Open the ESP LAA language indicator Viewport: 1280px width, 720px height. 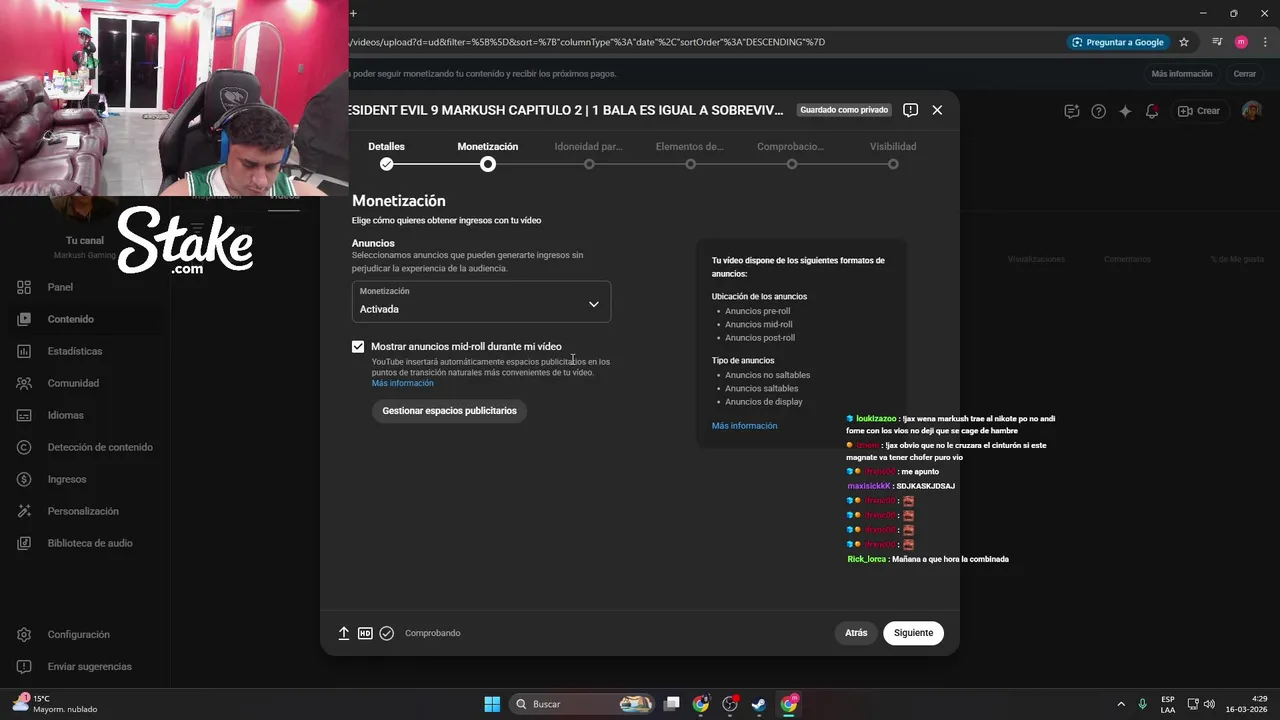(x=1168, y=704)
